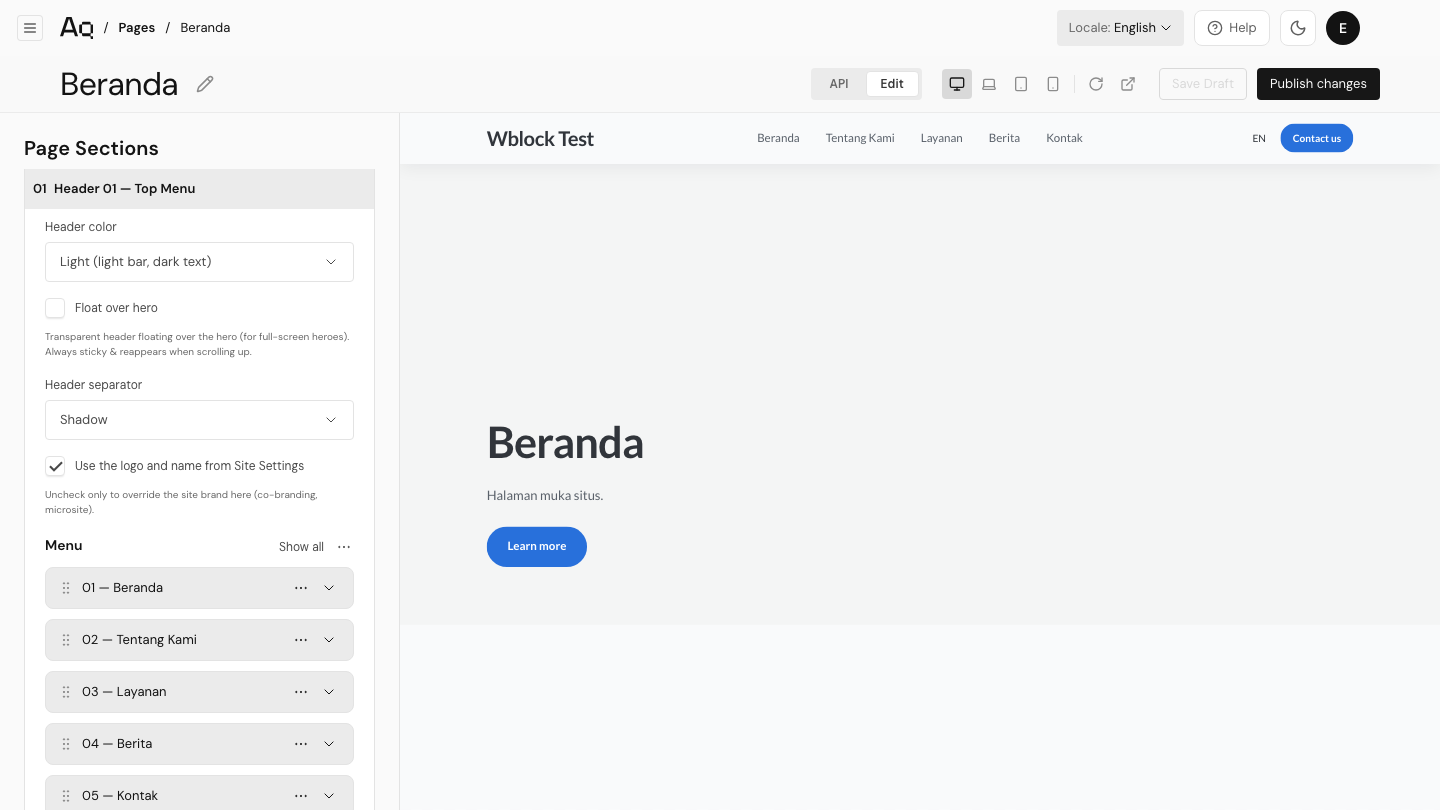The height and width of the screenshot is (810, 1440).
Task: Expand 05 — Kontak menu item
Action: tap(329, 796)
